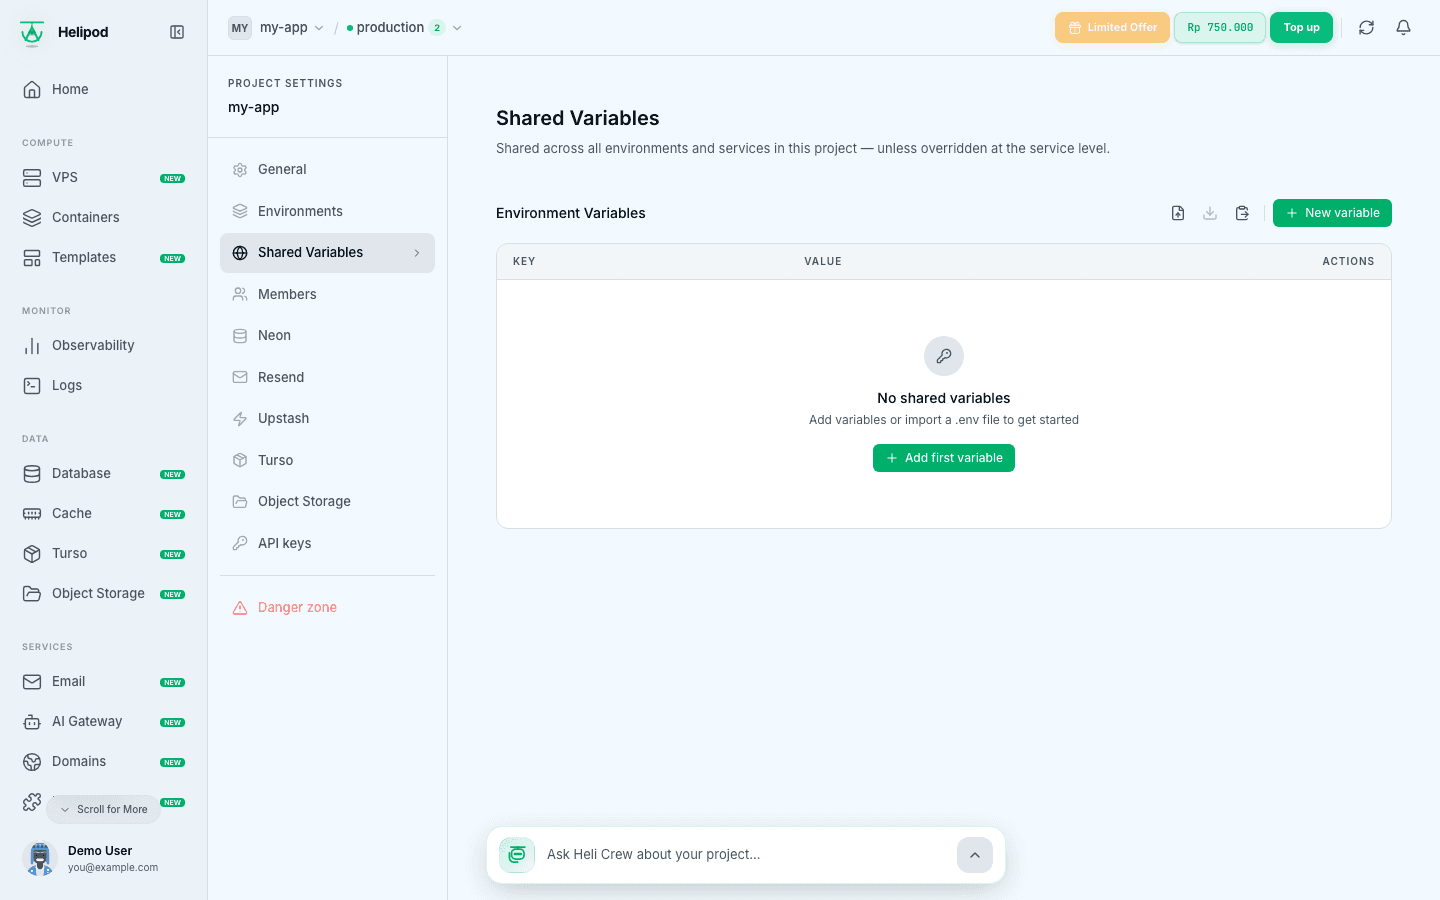Open API keys settings
The height and width of the screenshot is (900, 1440).
coord(327,543)
